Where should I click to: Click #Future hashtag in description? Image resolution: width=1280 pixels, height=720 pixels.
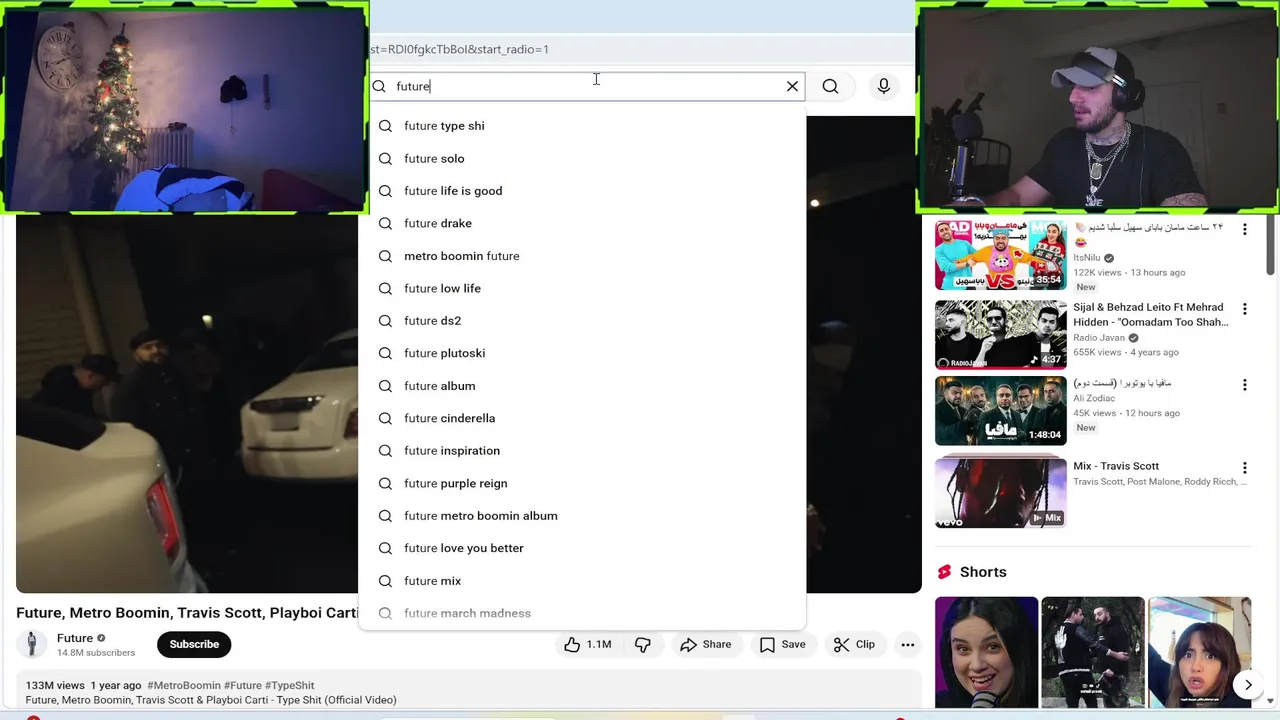pos(243,686)
